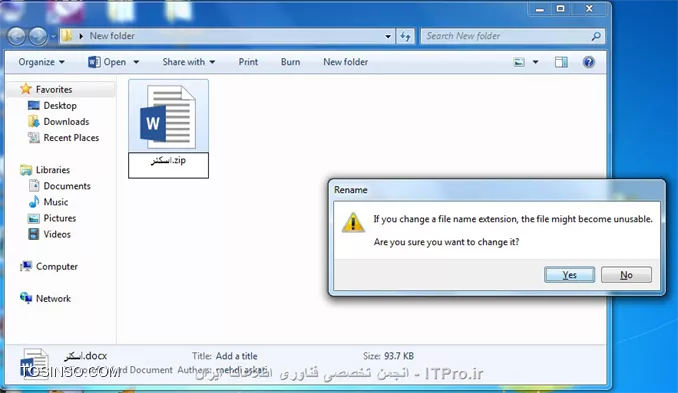
Task: Click the Open button with Word icon
Action: 107,62
